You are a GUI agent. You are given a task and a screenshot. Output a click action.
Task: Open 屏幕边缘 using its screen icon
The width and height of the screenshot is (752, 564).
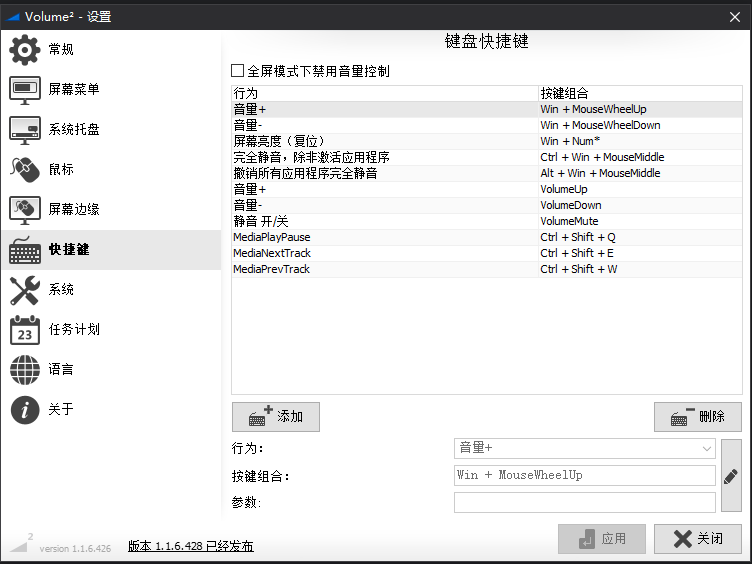[x=25, y=209]
